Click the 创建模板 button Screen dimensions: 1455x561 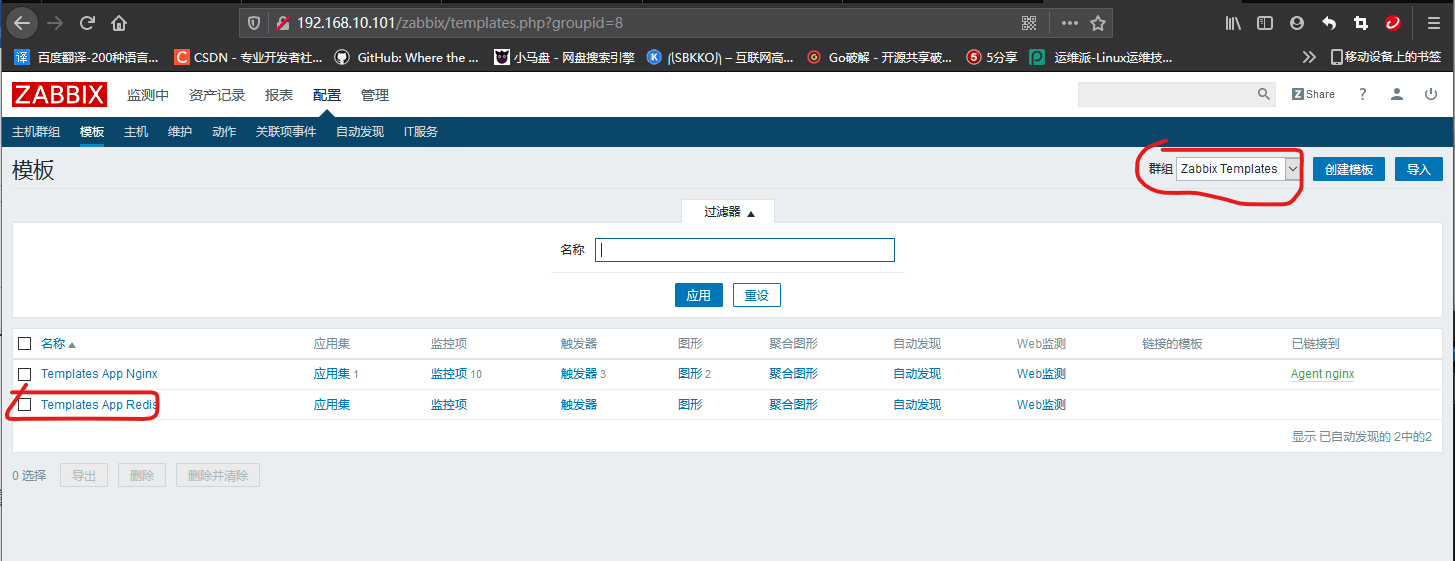coord(1349,169)
